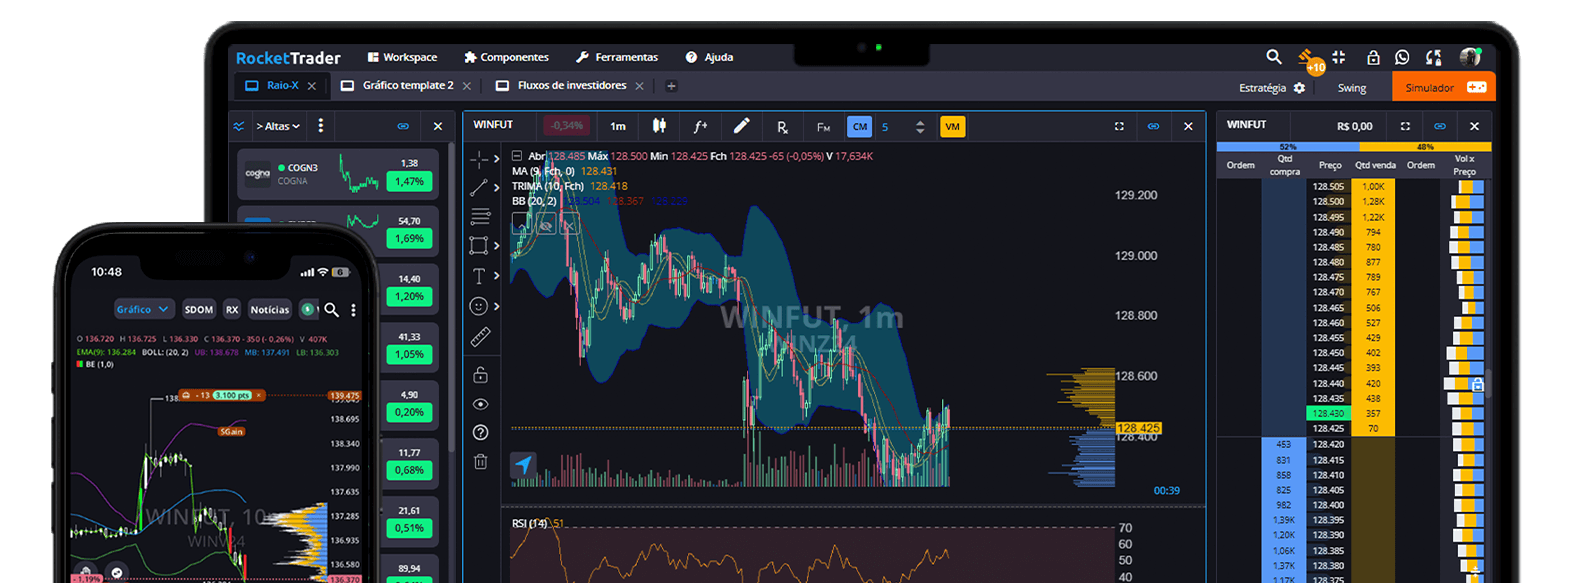Adjust the CM value stepper arrows

[920, 127]
